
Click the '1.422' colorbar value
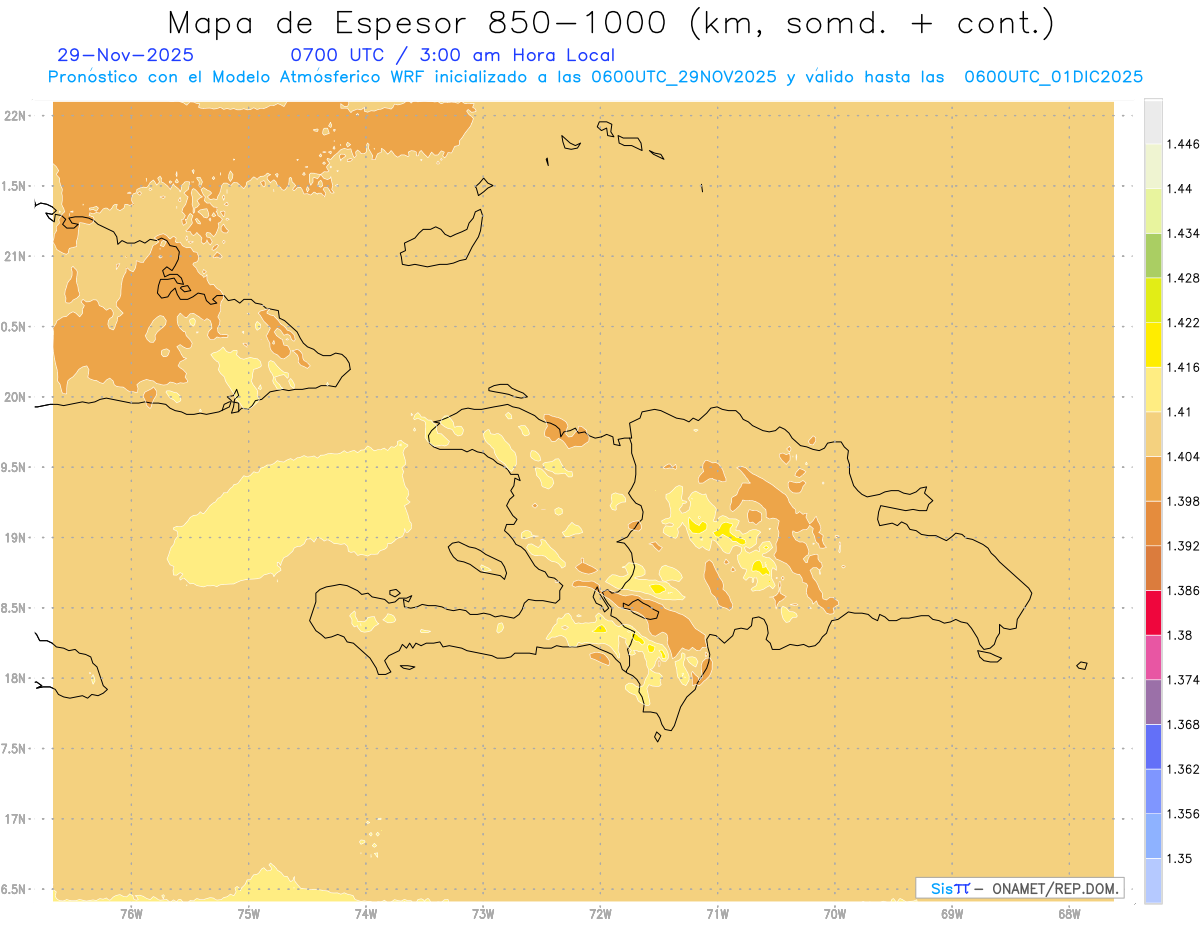click(x=1183, y=322)
